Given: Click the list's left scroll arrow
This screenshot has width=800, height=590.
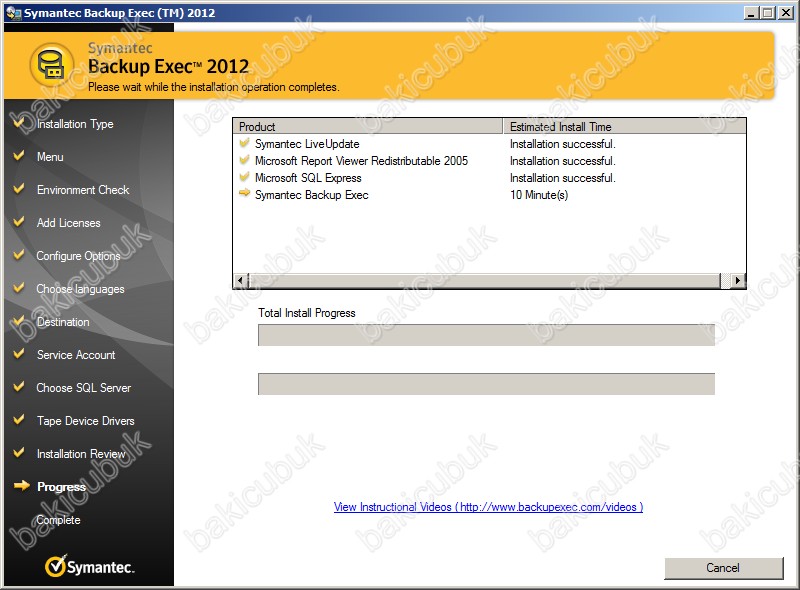Looking at the screenshot, I should (240, 280).
